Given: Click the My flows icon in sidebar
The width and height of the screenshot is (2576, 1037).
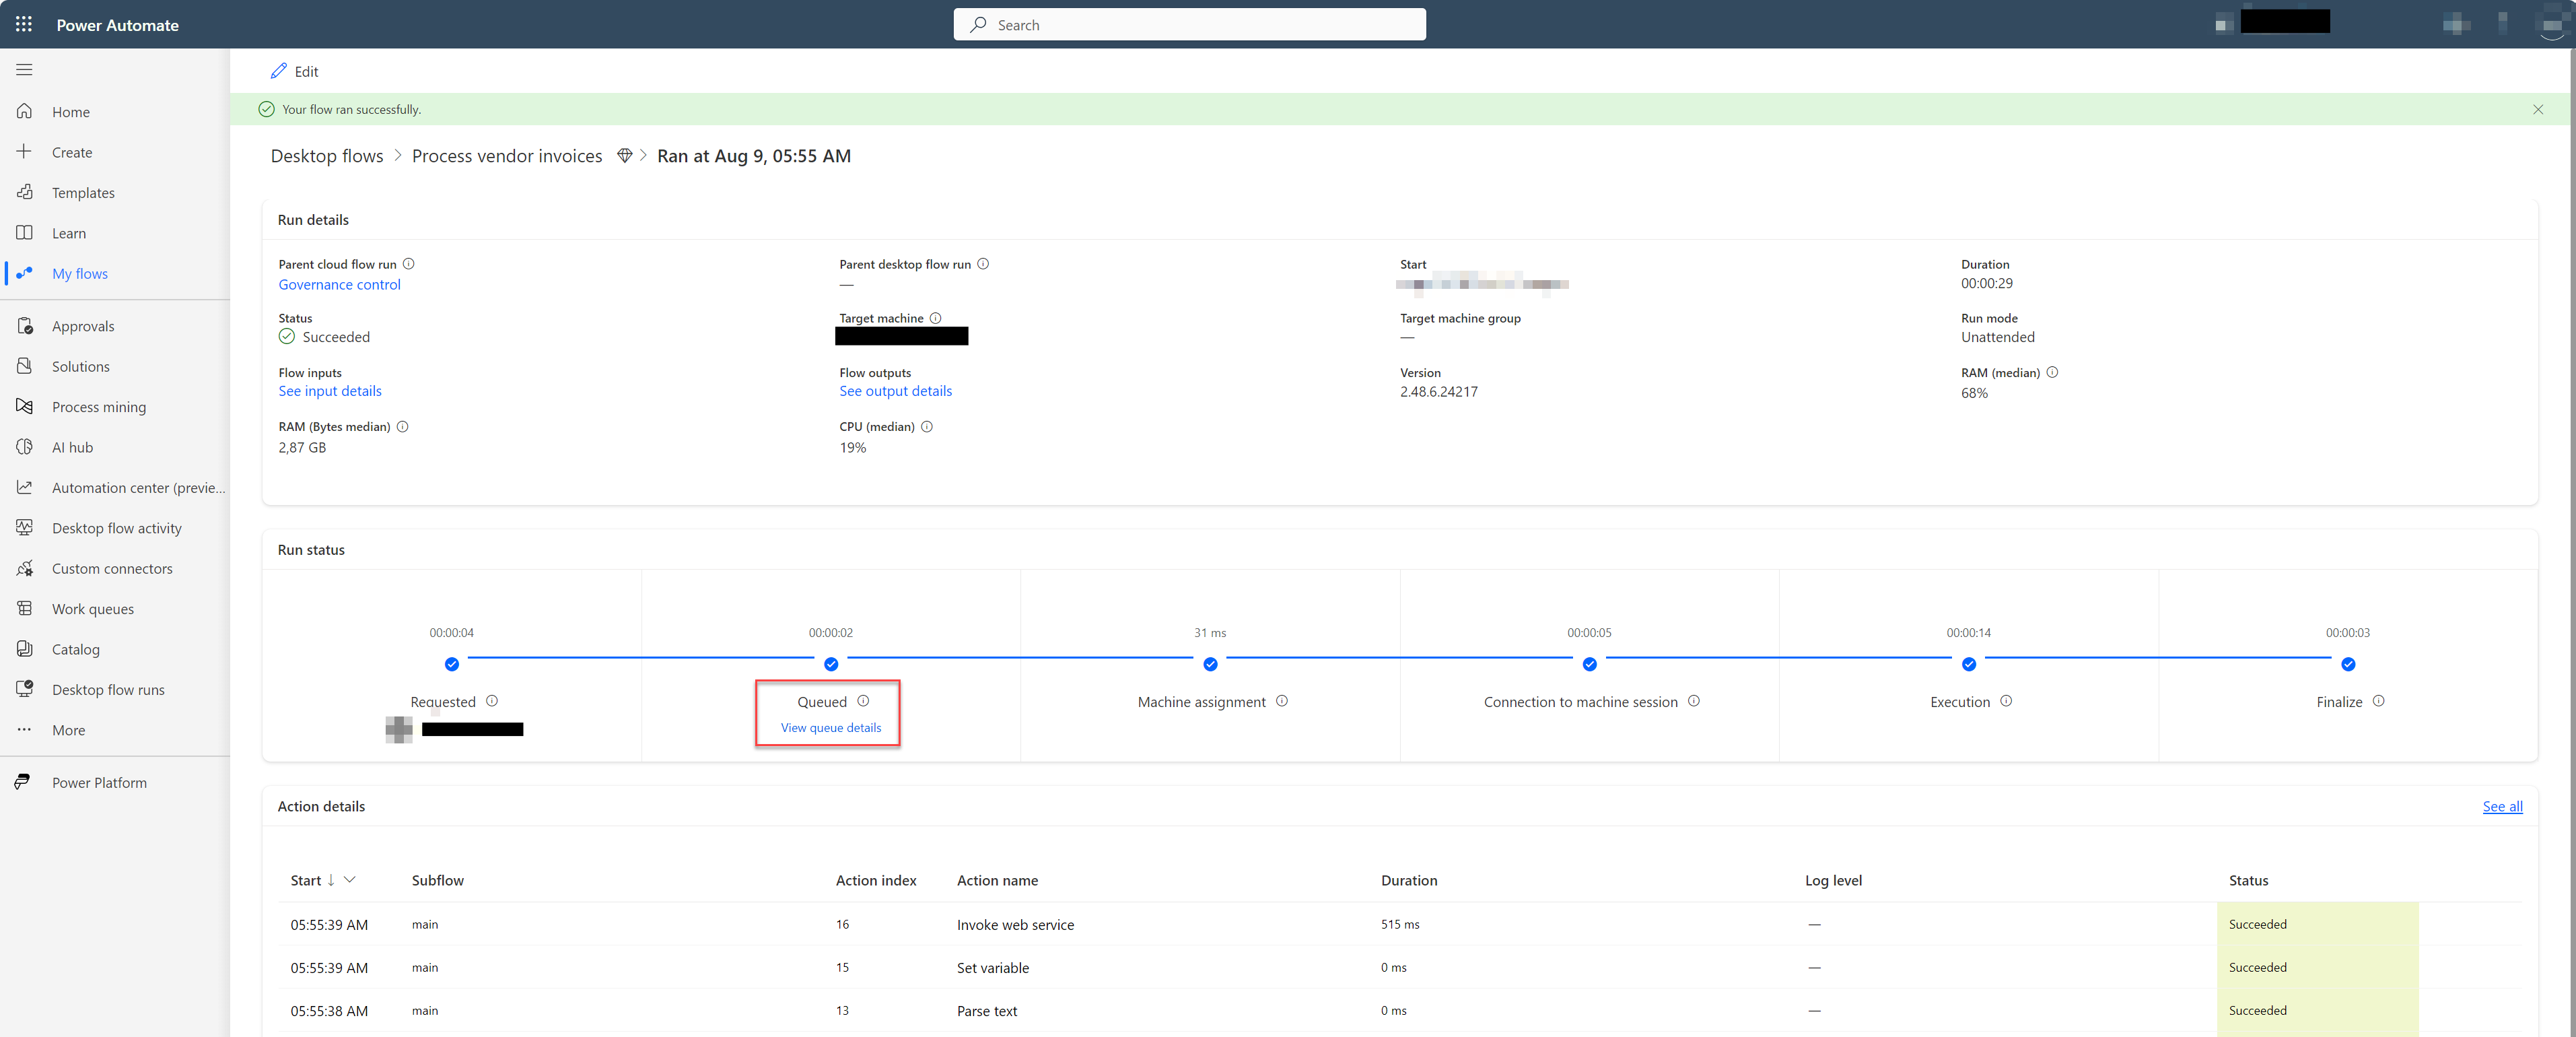Looking at the screenshot, I should (x=26, y=273).
